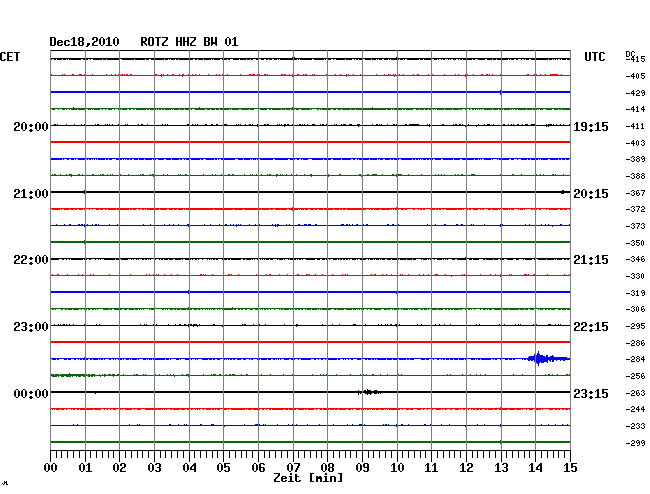Viewport: 650px width, 494px height.
Task: Click the blue seismic event burst near minute 14
Action: [547, 358]
